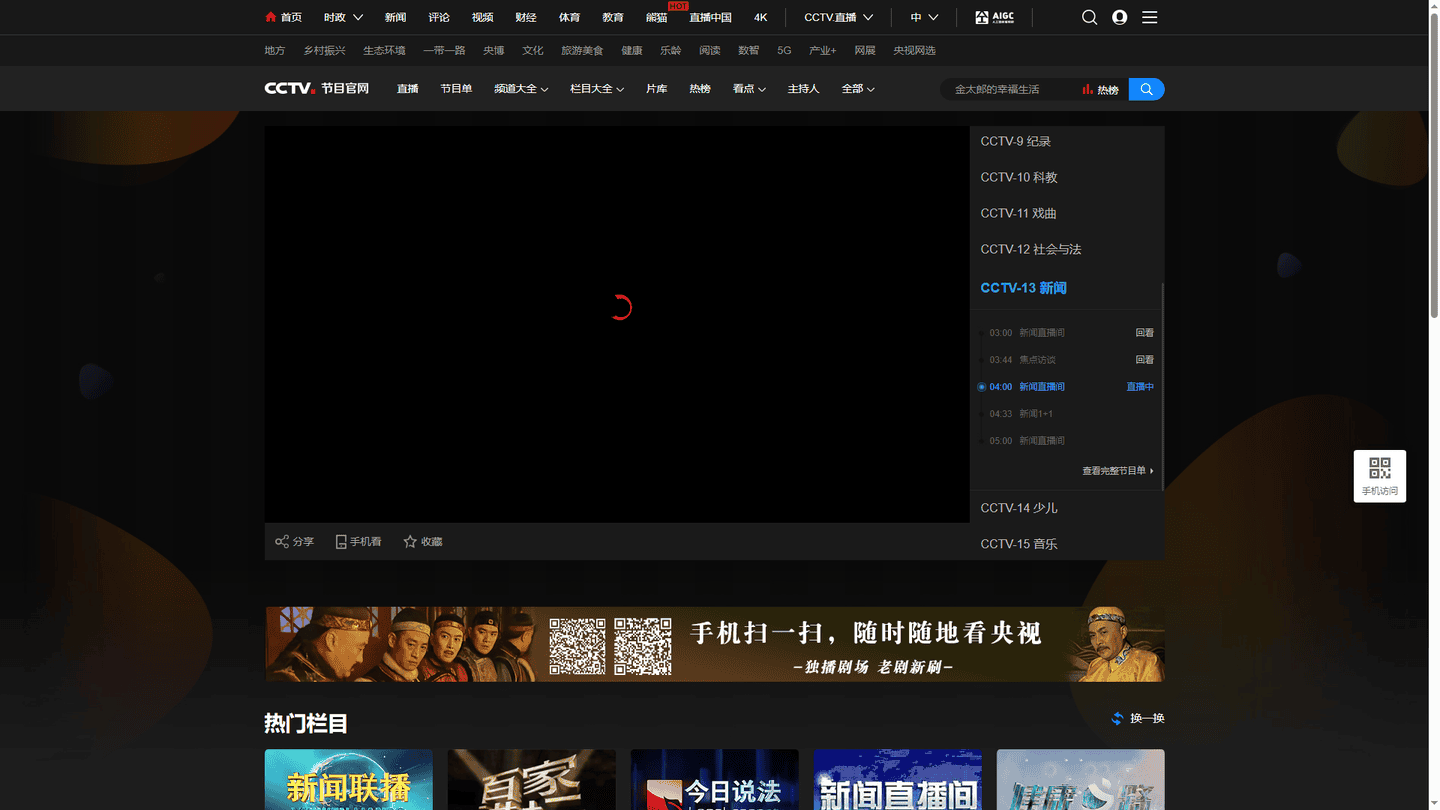Add to favorites with 收藏 star
Image resolution: width=1440 pixels, height=810 pixels.
[x=422, y=541]
